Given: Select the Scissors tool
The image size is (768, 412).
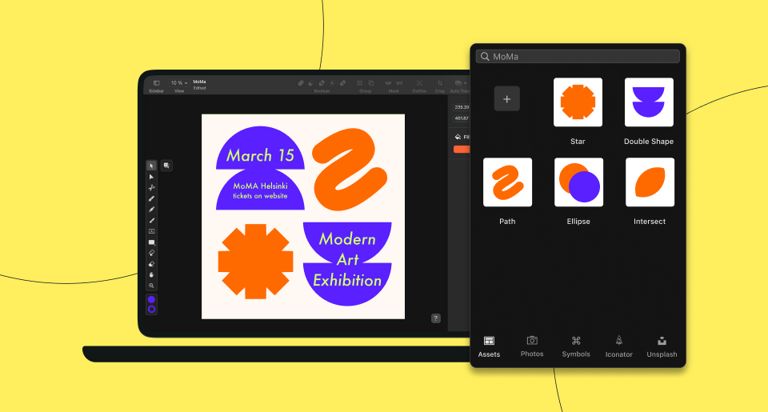Looking at the screenshot, I should click(151, 188).
